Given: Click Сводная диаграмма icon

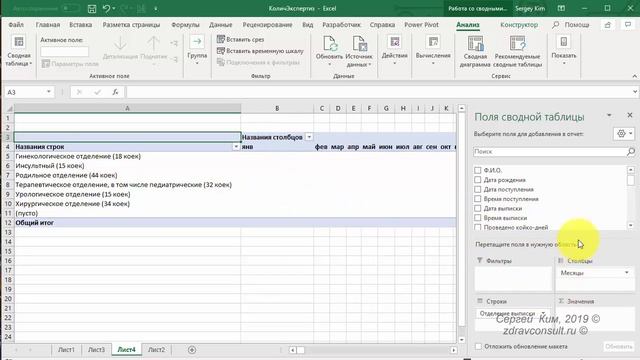Looking at the screenshot, I should [x=475, y=43].
